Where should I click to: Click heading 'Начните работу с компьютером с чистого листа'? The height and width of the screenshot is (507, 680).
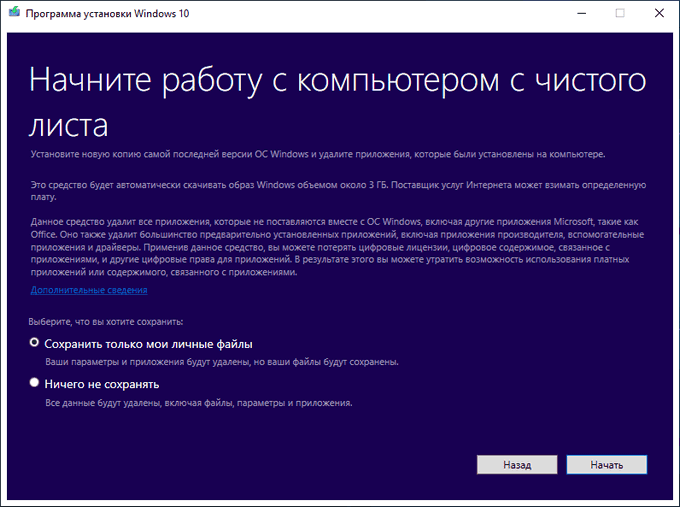(x=337, y=102)
